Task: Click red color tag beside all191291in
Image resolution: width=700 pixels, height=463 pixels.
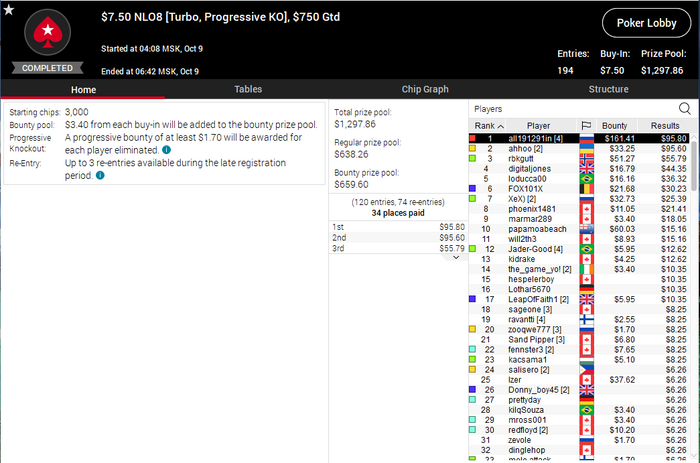Action: coord(472,138)
